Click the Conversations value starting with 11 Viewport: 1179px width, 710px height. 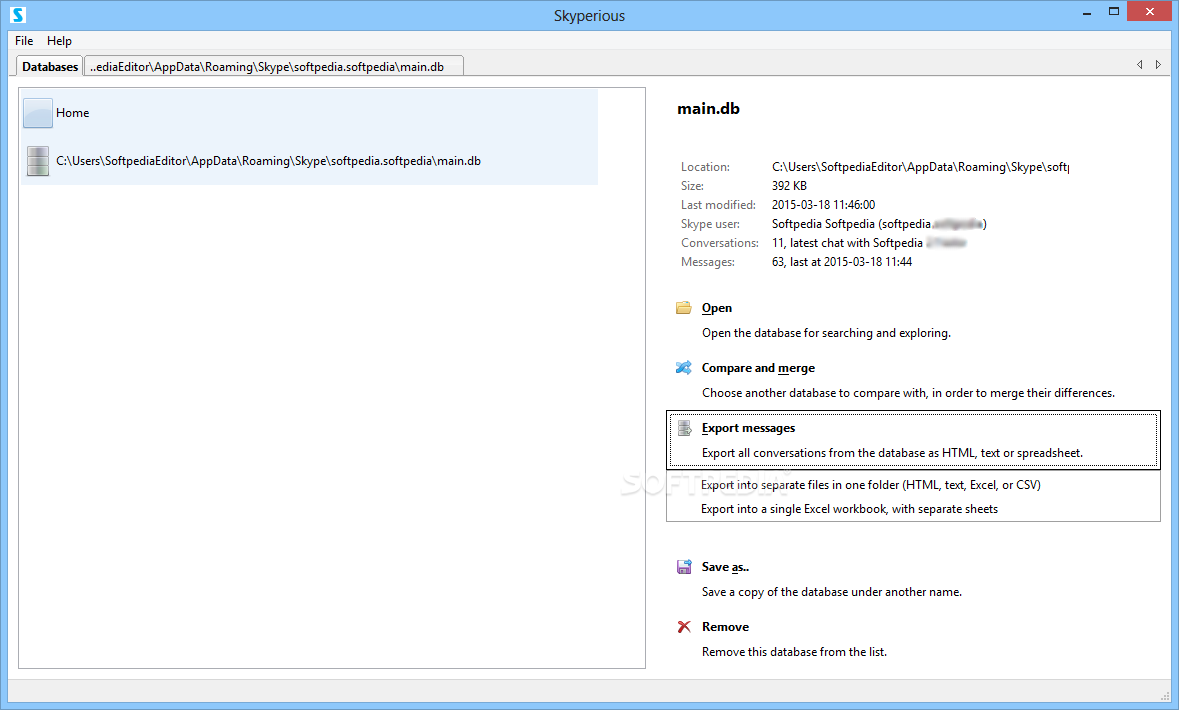pyautogui.click(x=868, y=243)
